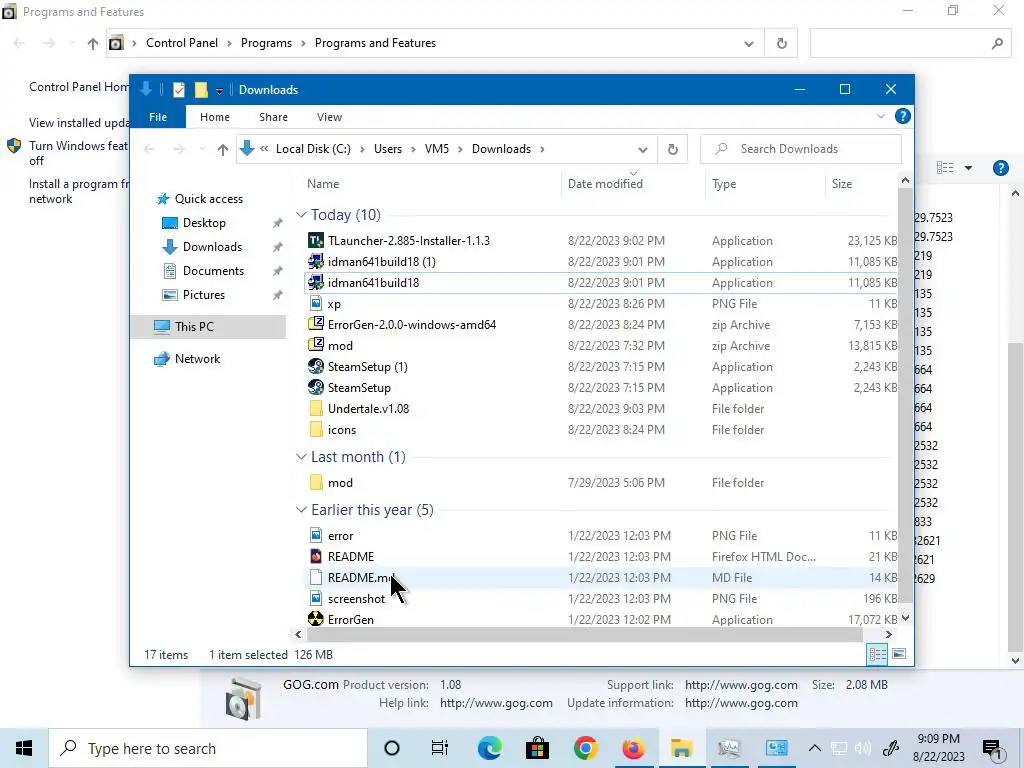Click the ErrorGen-2.0.0-windows-amd64 zip icon

coord(316,324)
